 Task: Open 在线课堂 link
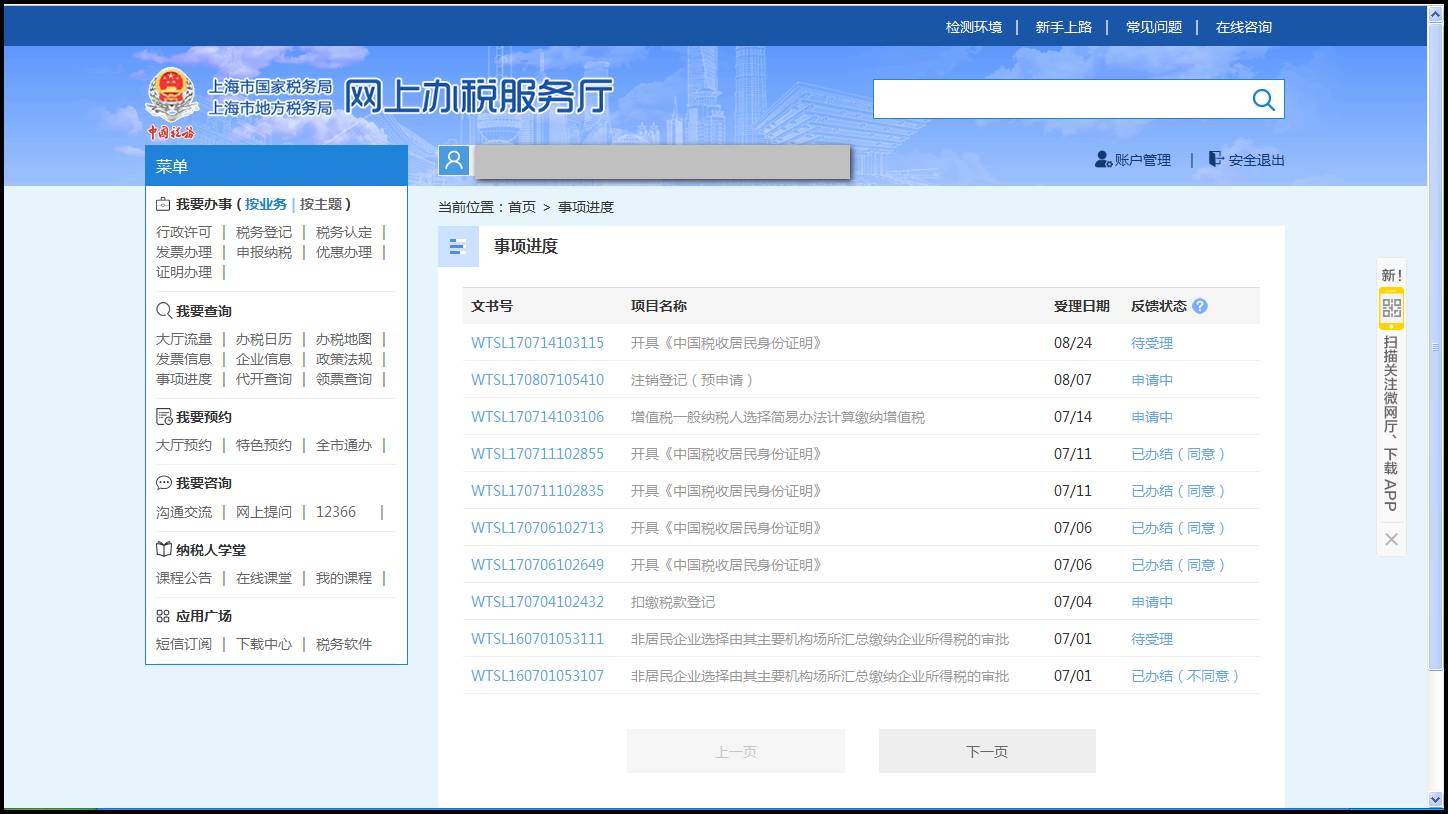tap(264, 578)
